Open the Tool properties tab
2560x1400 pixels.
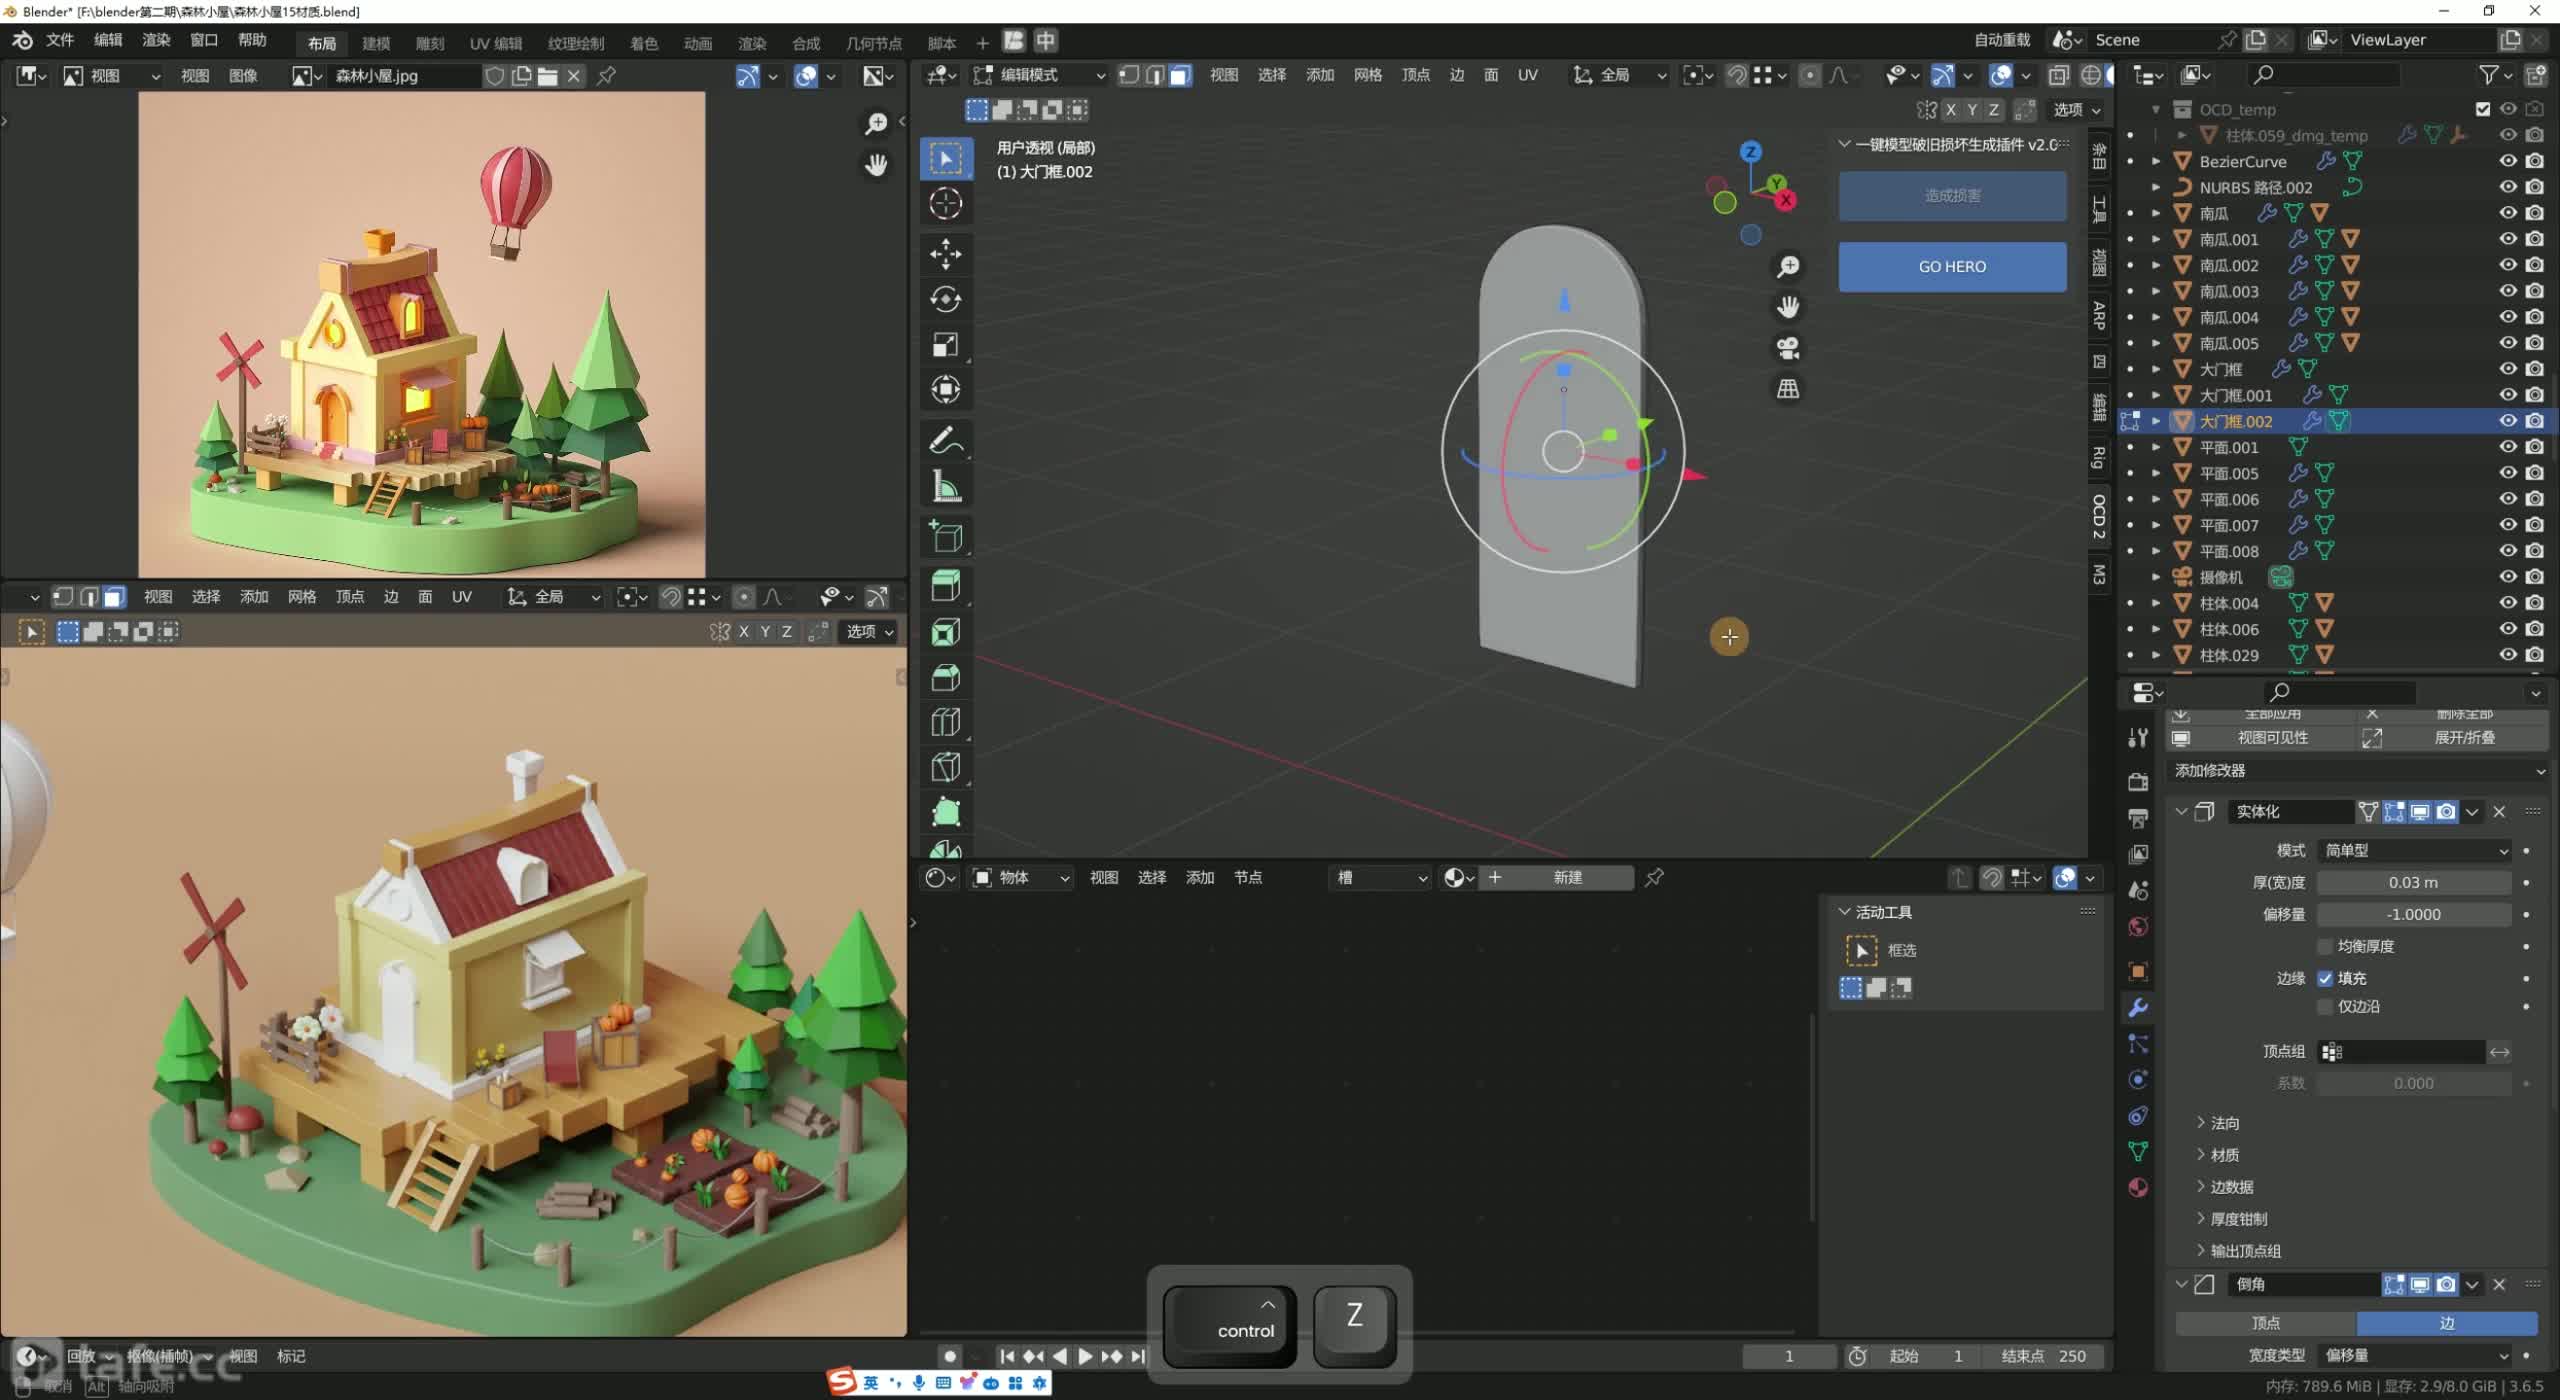(2138, 738)
